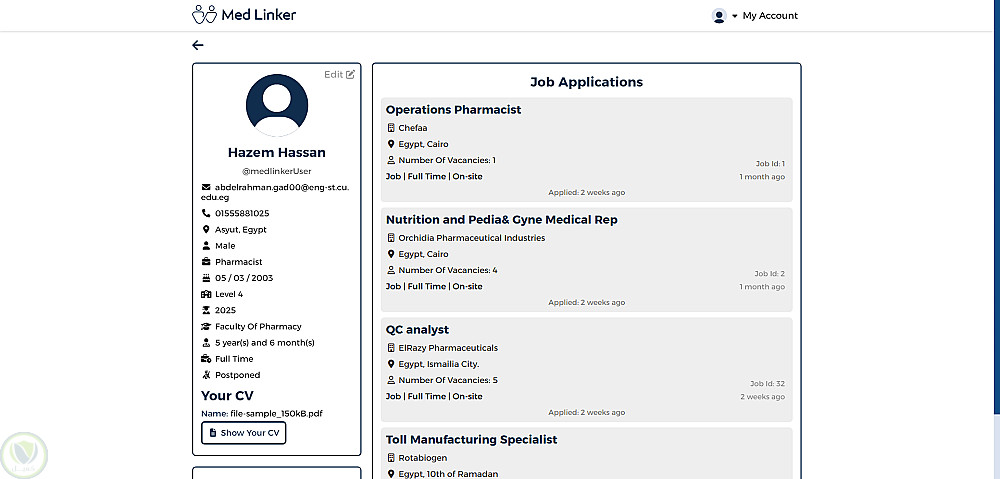Open Nutrition and Pedia& Gyne Medical Rep job
The image size is (1000, 479).
(501, 220)
